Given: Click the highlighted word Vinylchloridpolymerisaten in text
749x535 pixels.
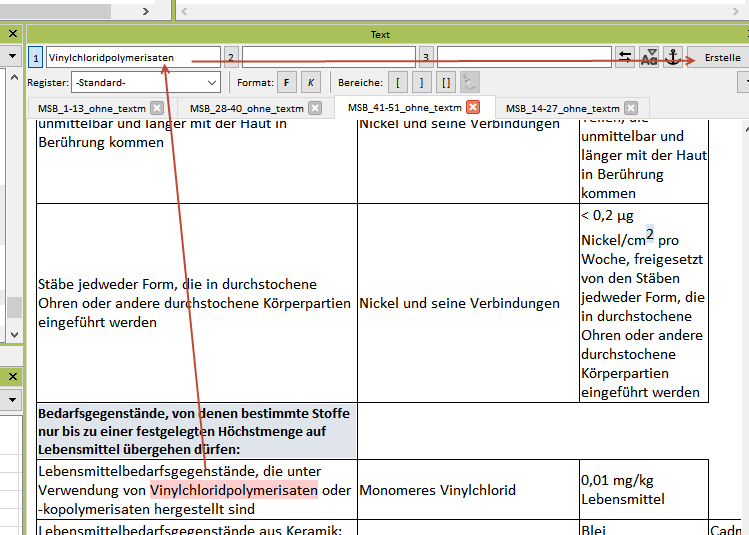Looking at the screenshot, I should [233, 490].
